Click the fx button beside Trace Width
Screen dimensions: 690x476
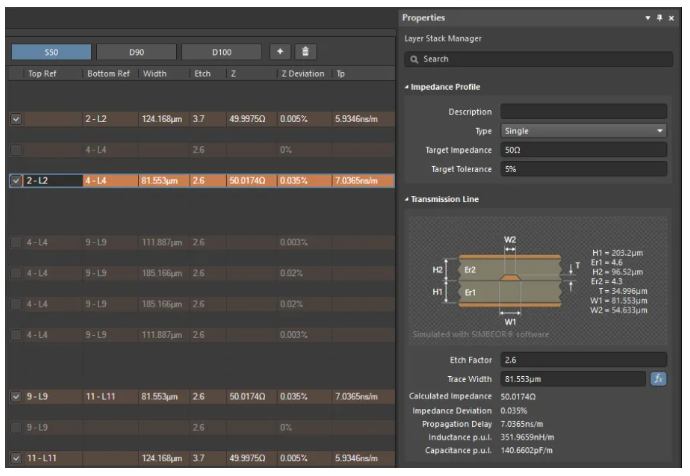click(x=659, y=379)
